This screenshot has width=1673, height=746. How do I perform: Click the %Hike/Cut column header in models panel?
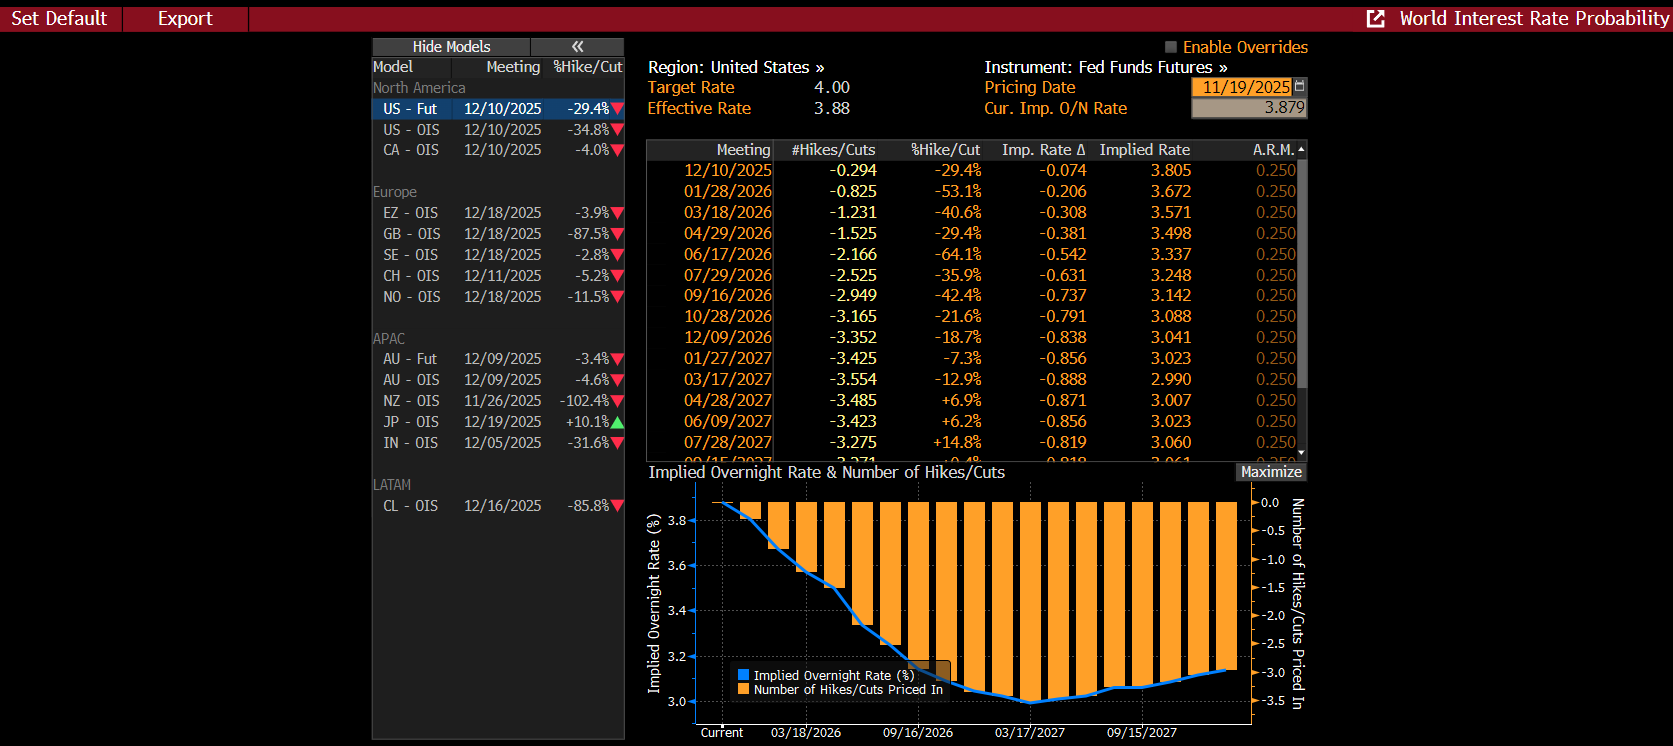[587, 67]
